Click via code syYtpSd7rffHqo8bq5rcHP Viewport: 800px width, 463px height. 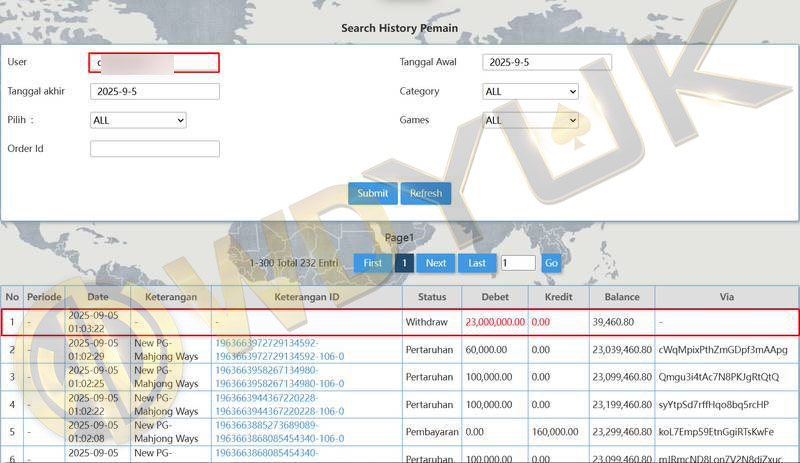click(714, 405)
